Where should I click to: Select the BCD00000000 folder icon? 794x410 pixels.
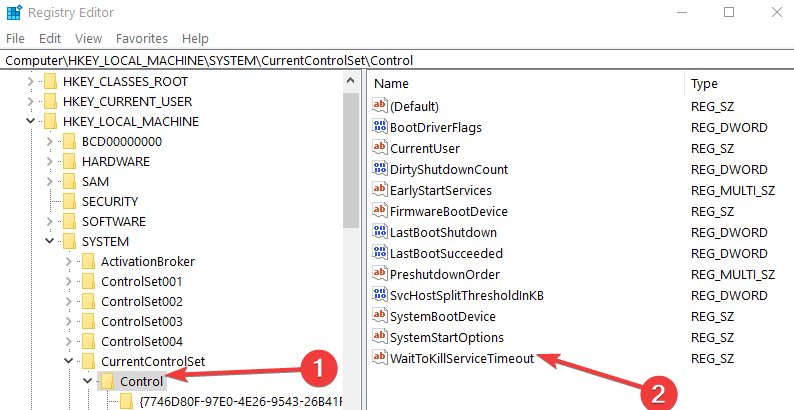click(x=69, y=142)
